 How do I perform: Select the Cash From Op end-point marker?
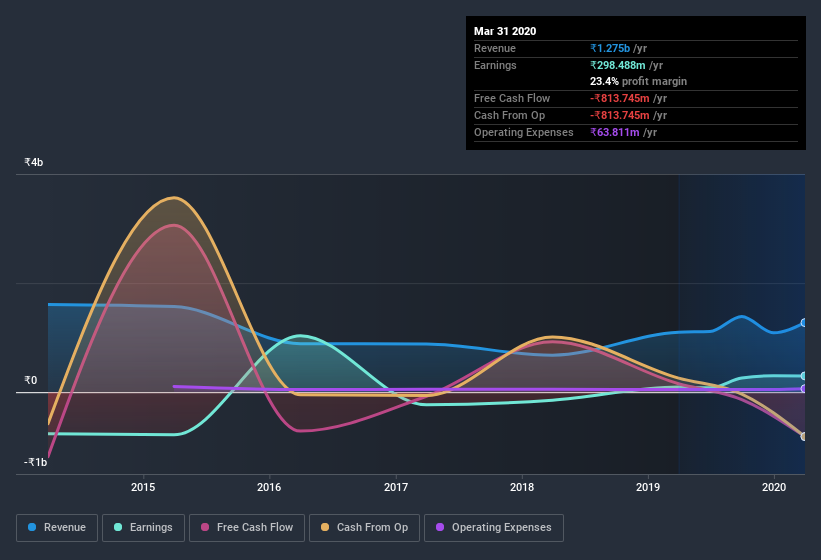(x=803, y=436)
